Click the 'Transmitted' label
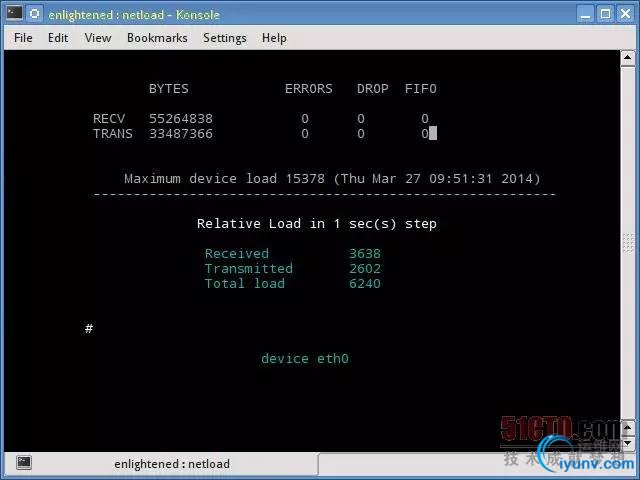The height and width of the screenshot is (480, 640). 249,269
